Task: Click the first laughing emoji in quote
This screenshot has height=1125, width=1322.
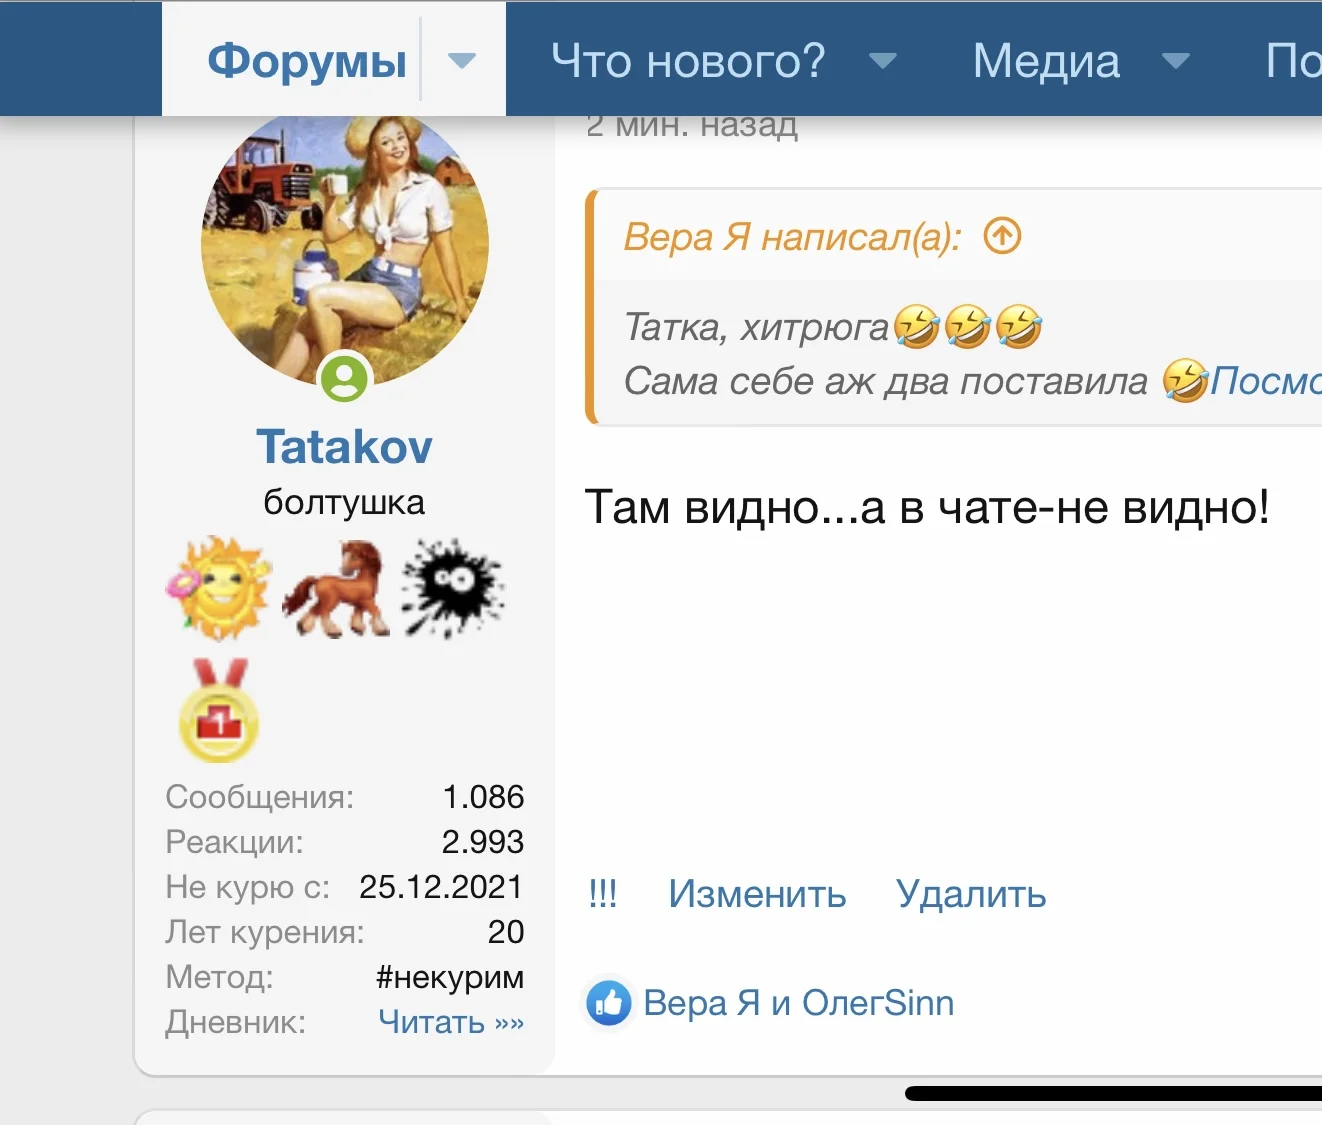Action: (916, 326)
